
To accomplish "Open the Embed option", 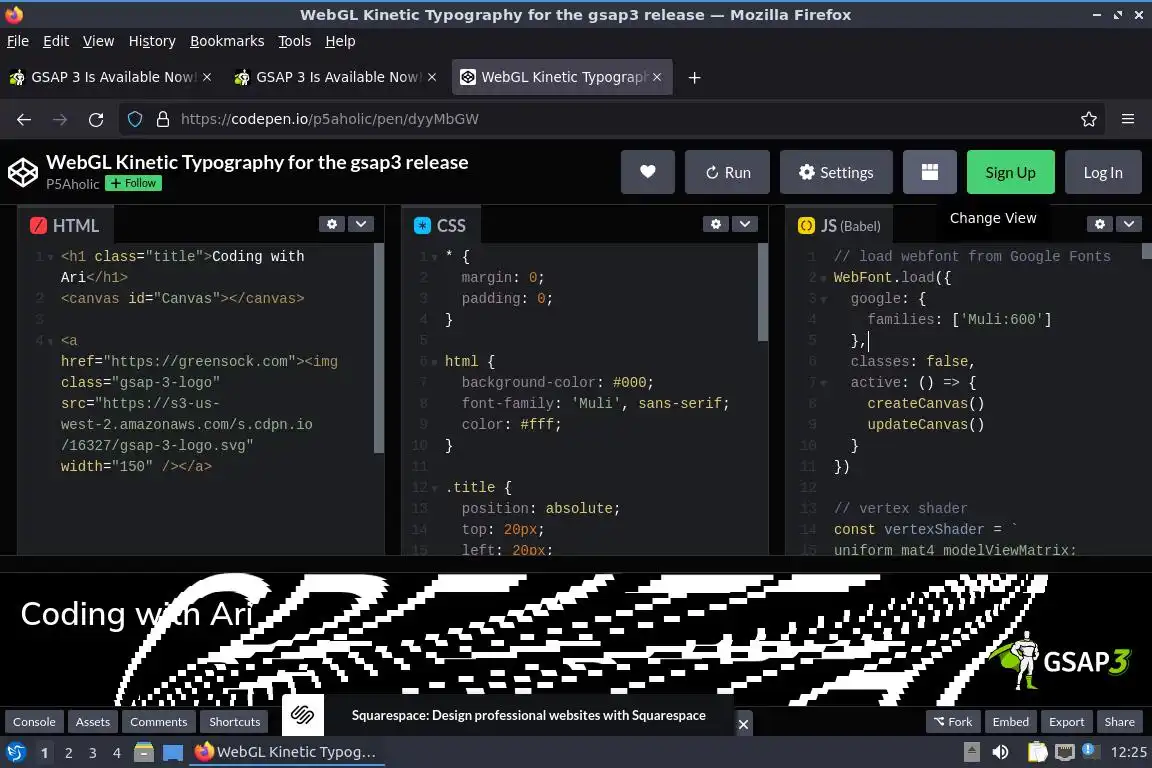I will pos(1010,722).
